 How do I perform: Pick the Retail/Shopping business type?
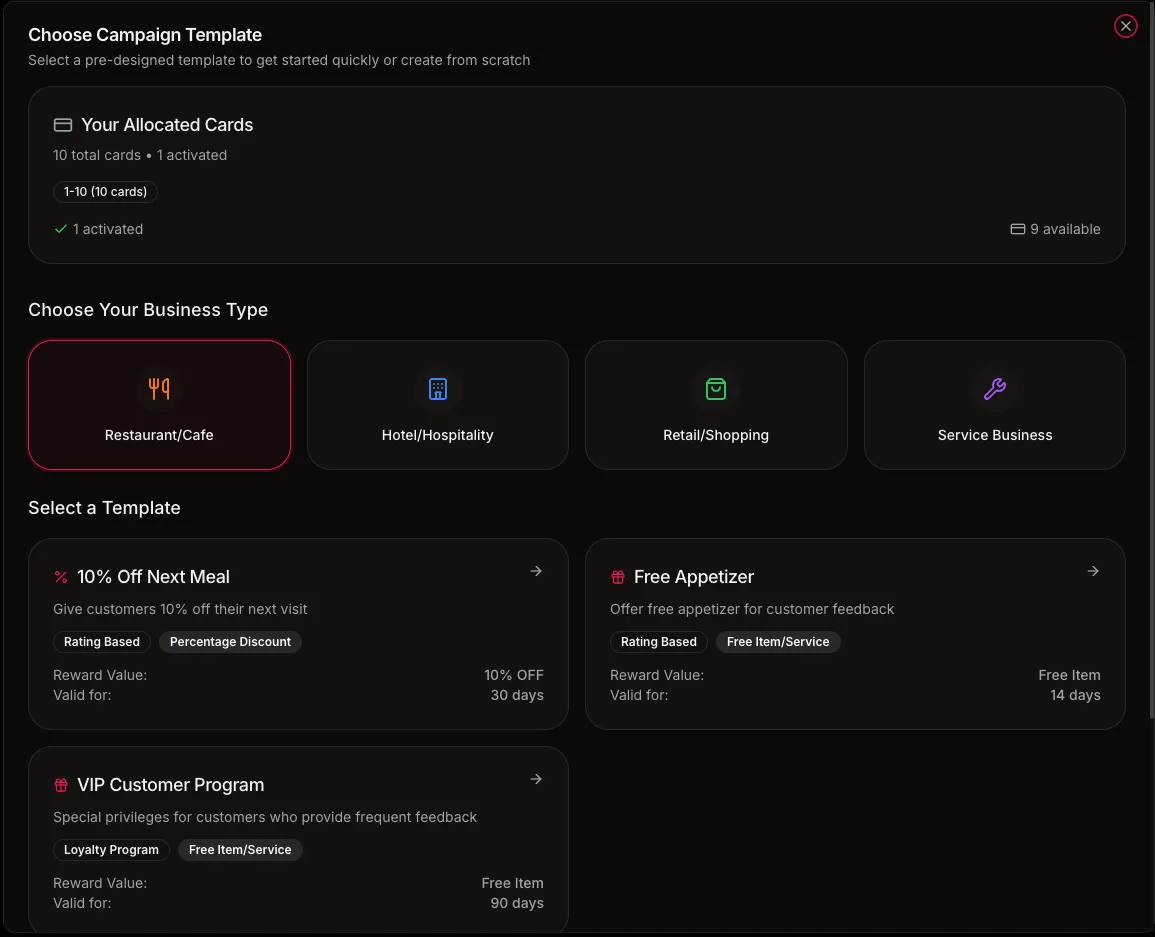pyautogui.click(x=716, y=435)
